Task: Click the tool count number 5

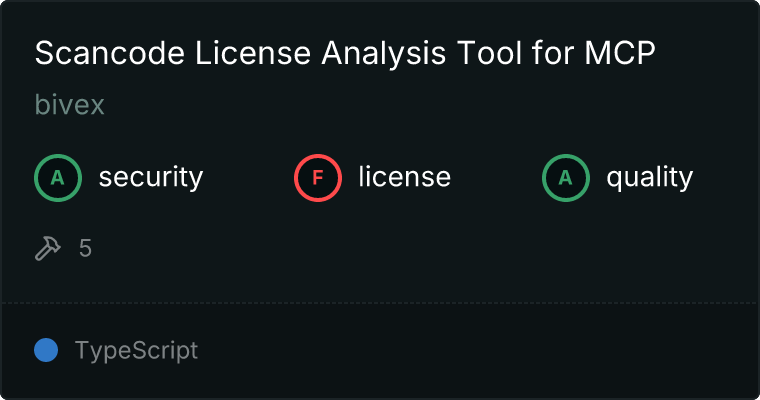Action: point(85,248)
